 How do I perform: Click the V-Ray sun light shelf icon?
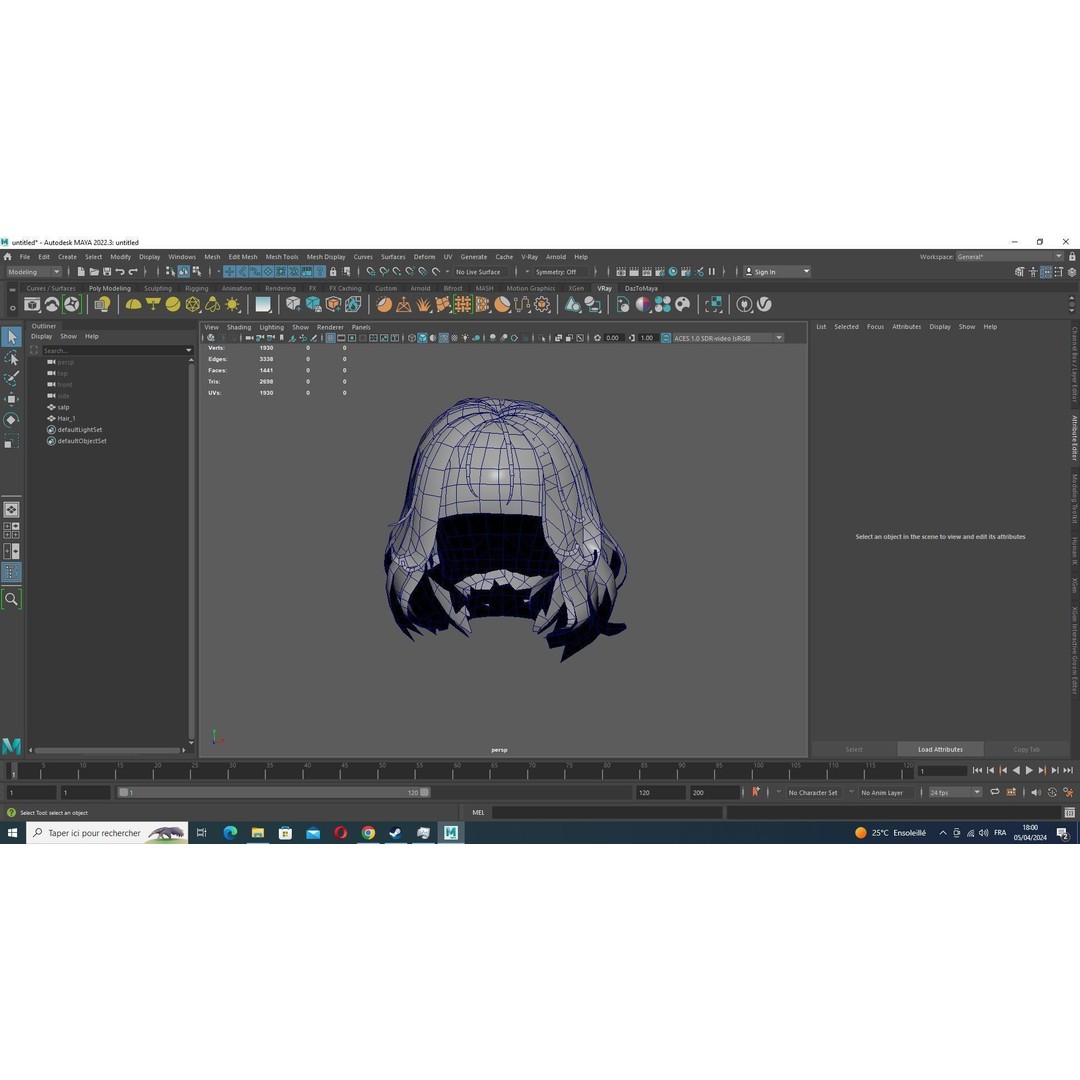click(x=233, y=304)
